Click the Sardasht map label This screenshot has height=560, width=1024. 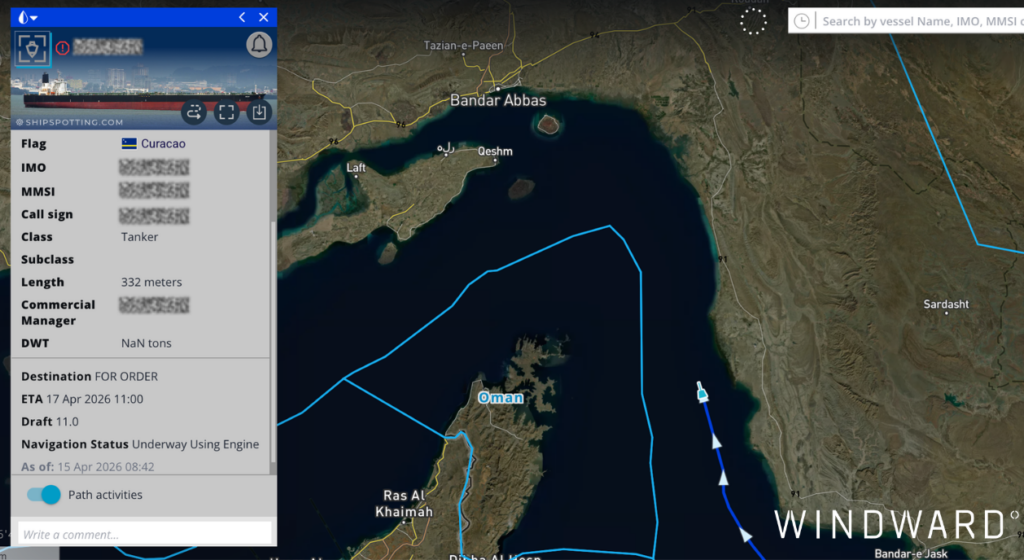click(x=946, y=304)
